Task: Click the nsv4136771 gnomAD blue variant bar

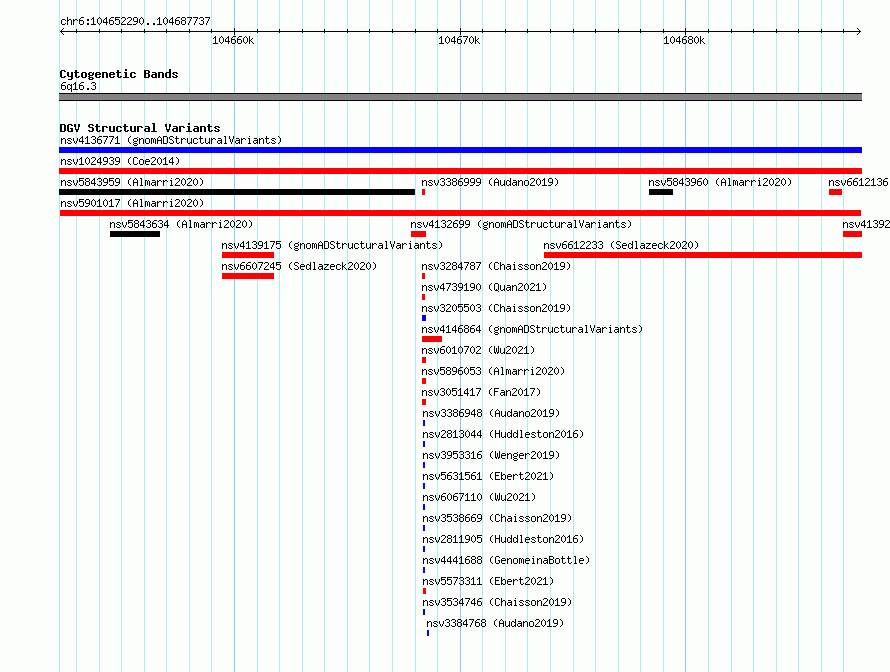Action: 460,150
